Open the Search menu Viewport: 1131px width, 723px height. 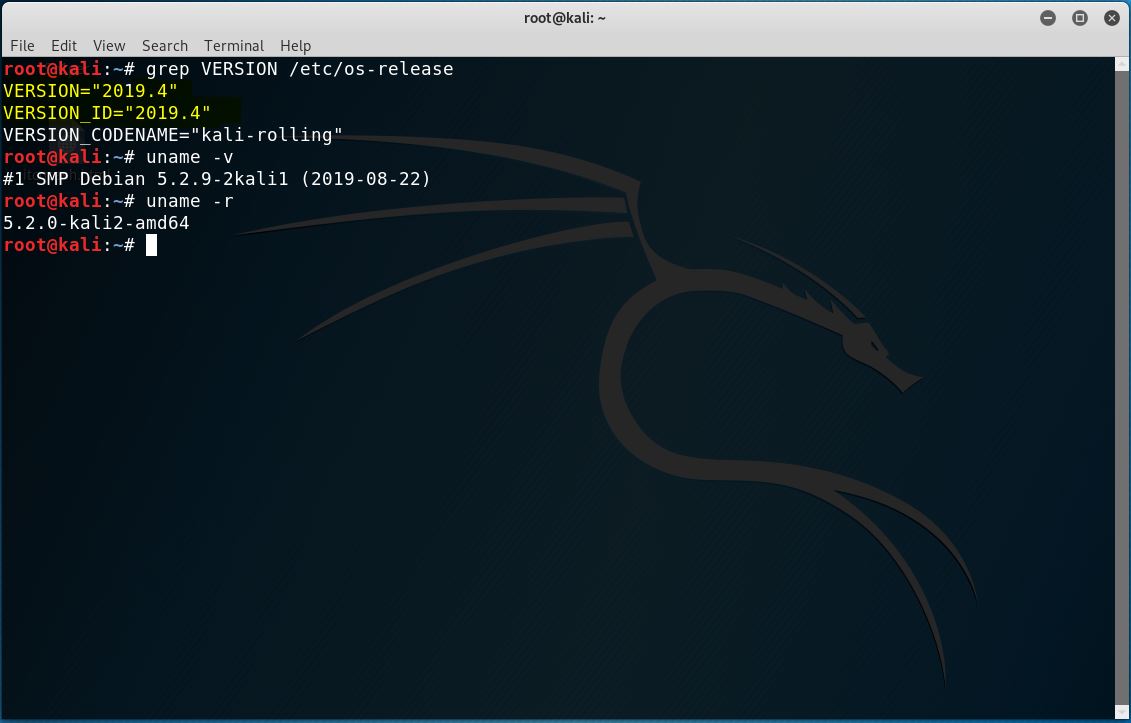click(x=165, y=45)
